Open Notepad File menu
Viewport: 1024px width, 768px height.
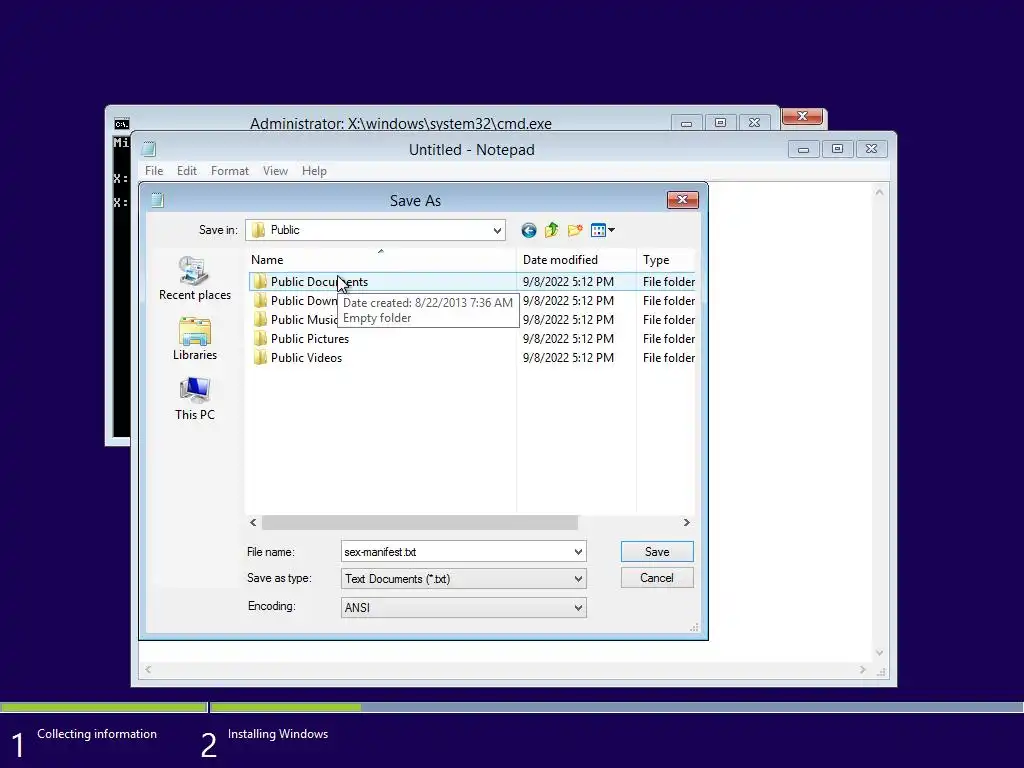pos(154,170)
